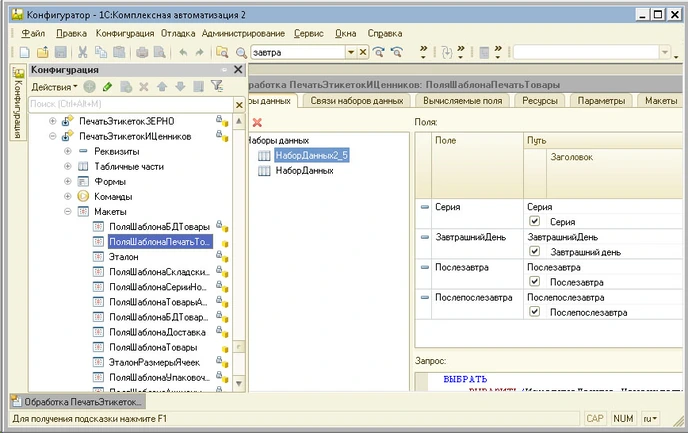Click the Обработка ПечатьЭтикеток window taskbar button

[x=78, y=401]
